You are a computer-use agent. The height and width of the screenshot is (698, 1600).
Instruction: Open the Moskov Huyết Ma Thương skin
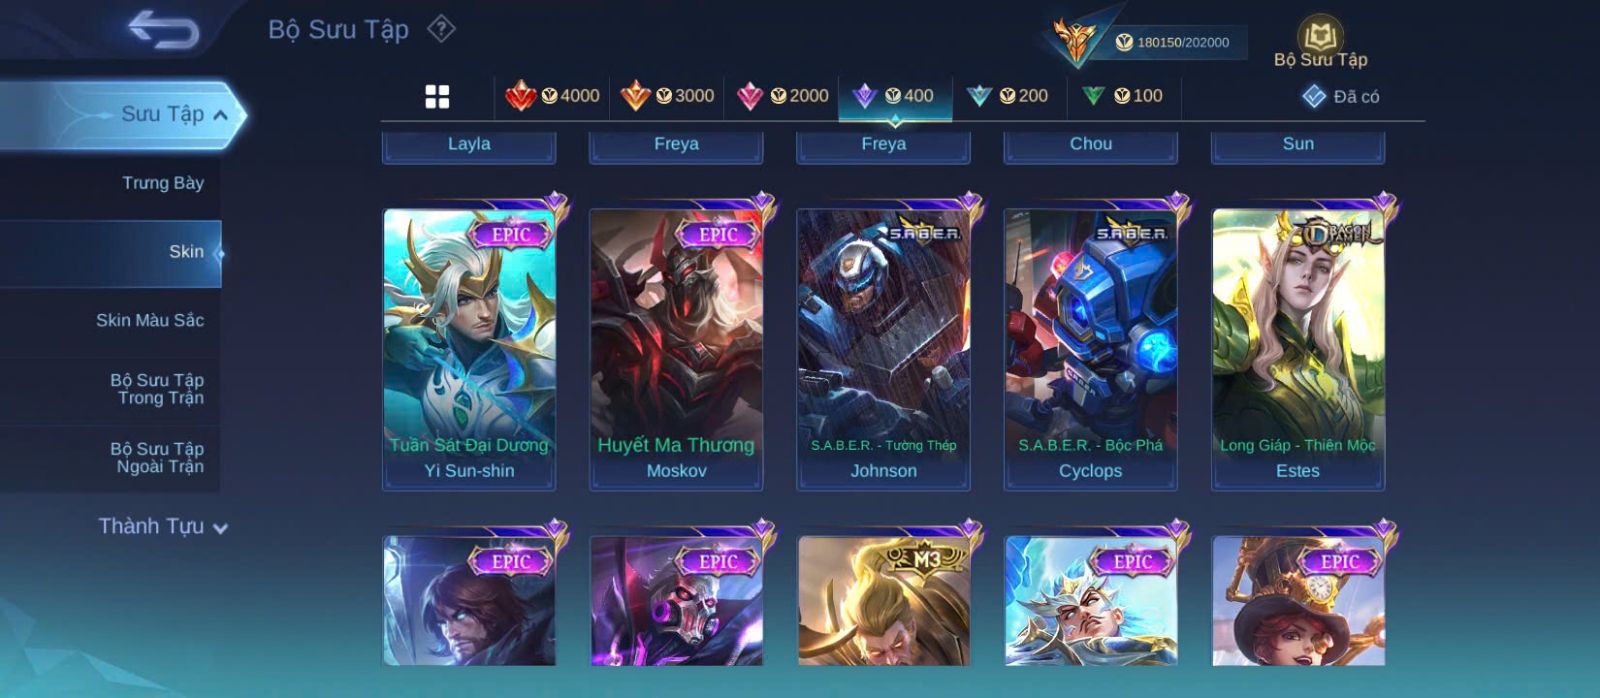[x=676, y=349]
